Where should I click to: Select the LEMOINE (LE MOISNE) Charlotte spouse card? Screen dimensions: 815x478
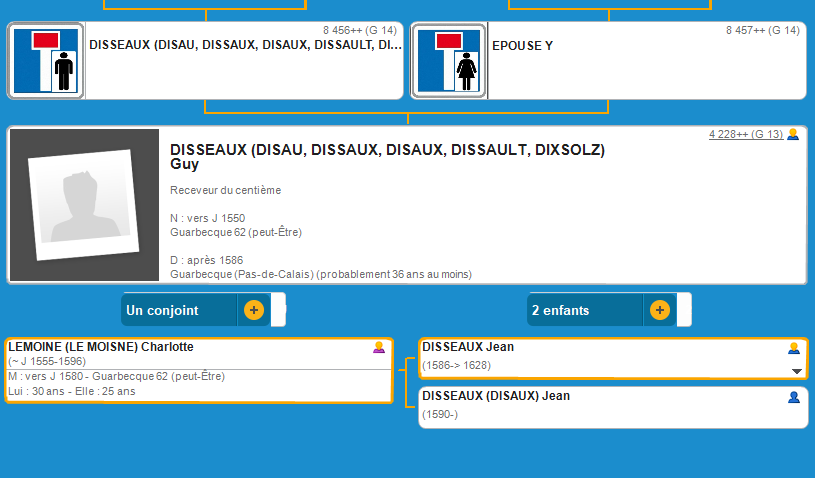coord(198,370)
